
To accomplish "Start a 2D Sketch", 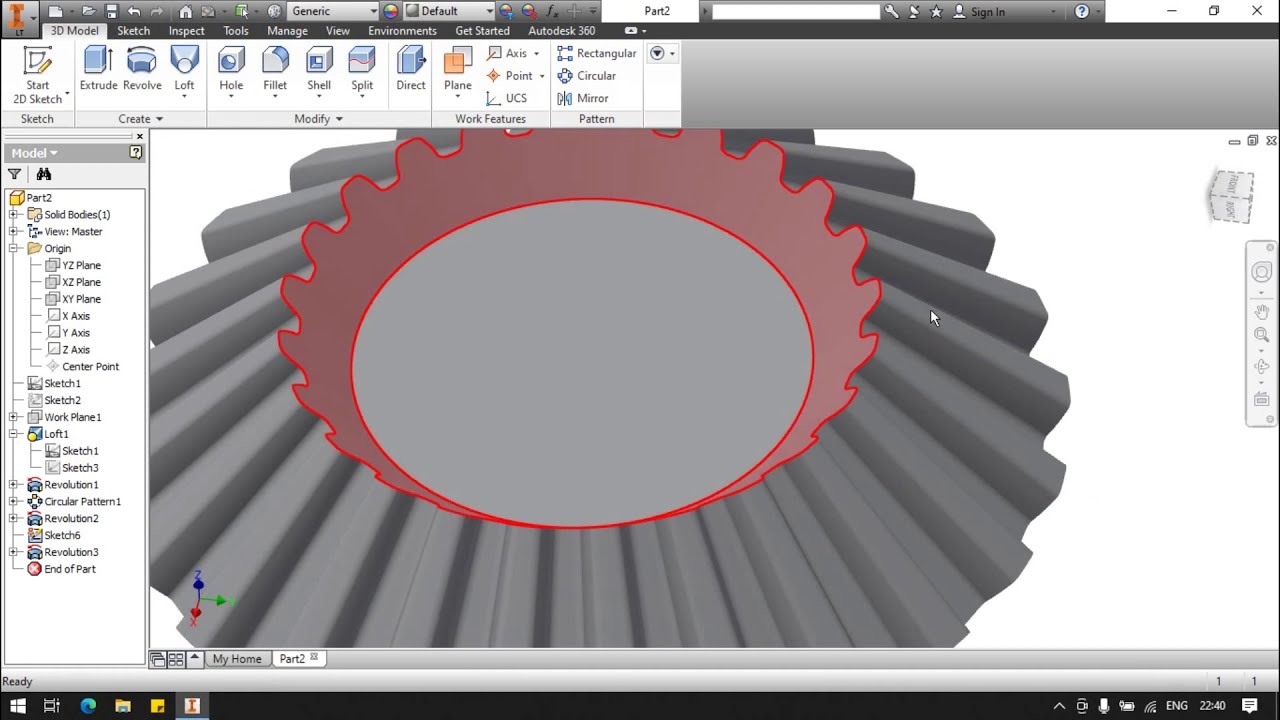I will (x=38, y=75).
